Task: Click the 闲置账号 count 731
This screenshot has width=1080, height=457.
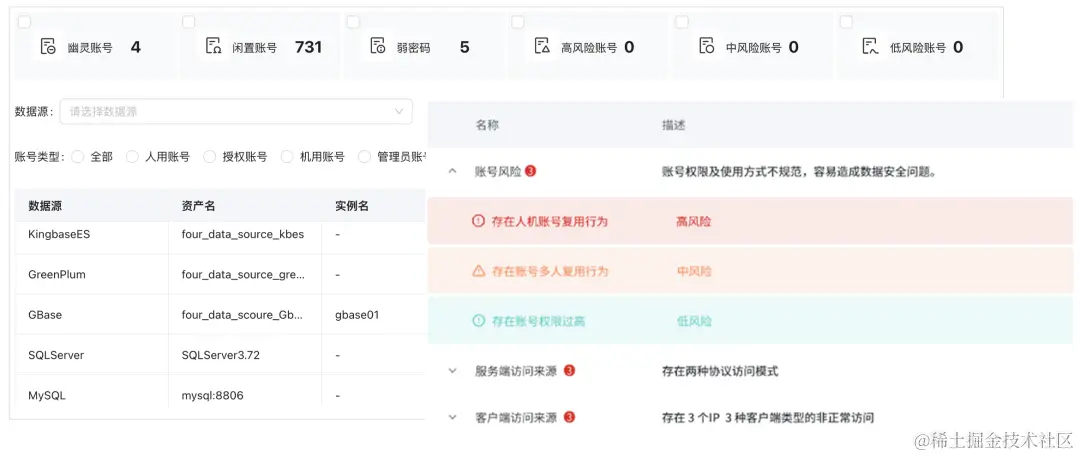Action: (309, 47)
